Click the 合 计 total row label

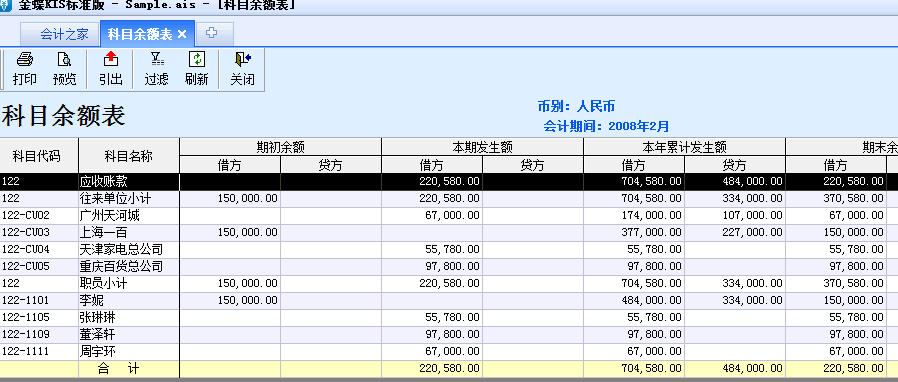point(118,369)
